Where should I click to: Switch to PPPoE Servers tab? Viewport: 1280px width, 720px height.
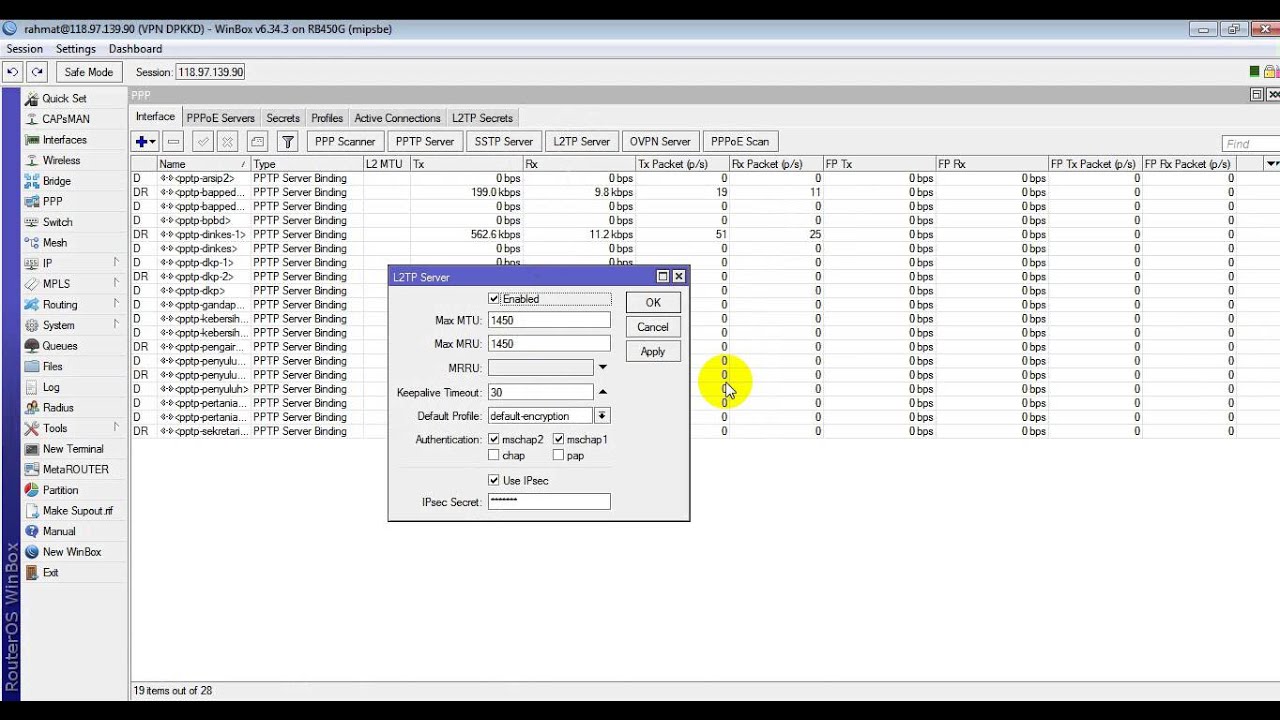tap(221, 118)
